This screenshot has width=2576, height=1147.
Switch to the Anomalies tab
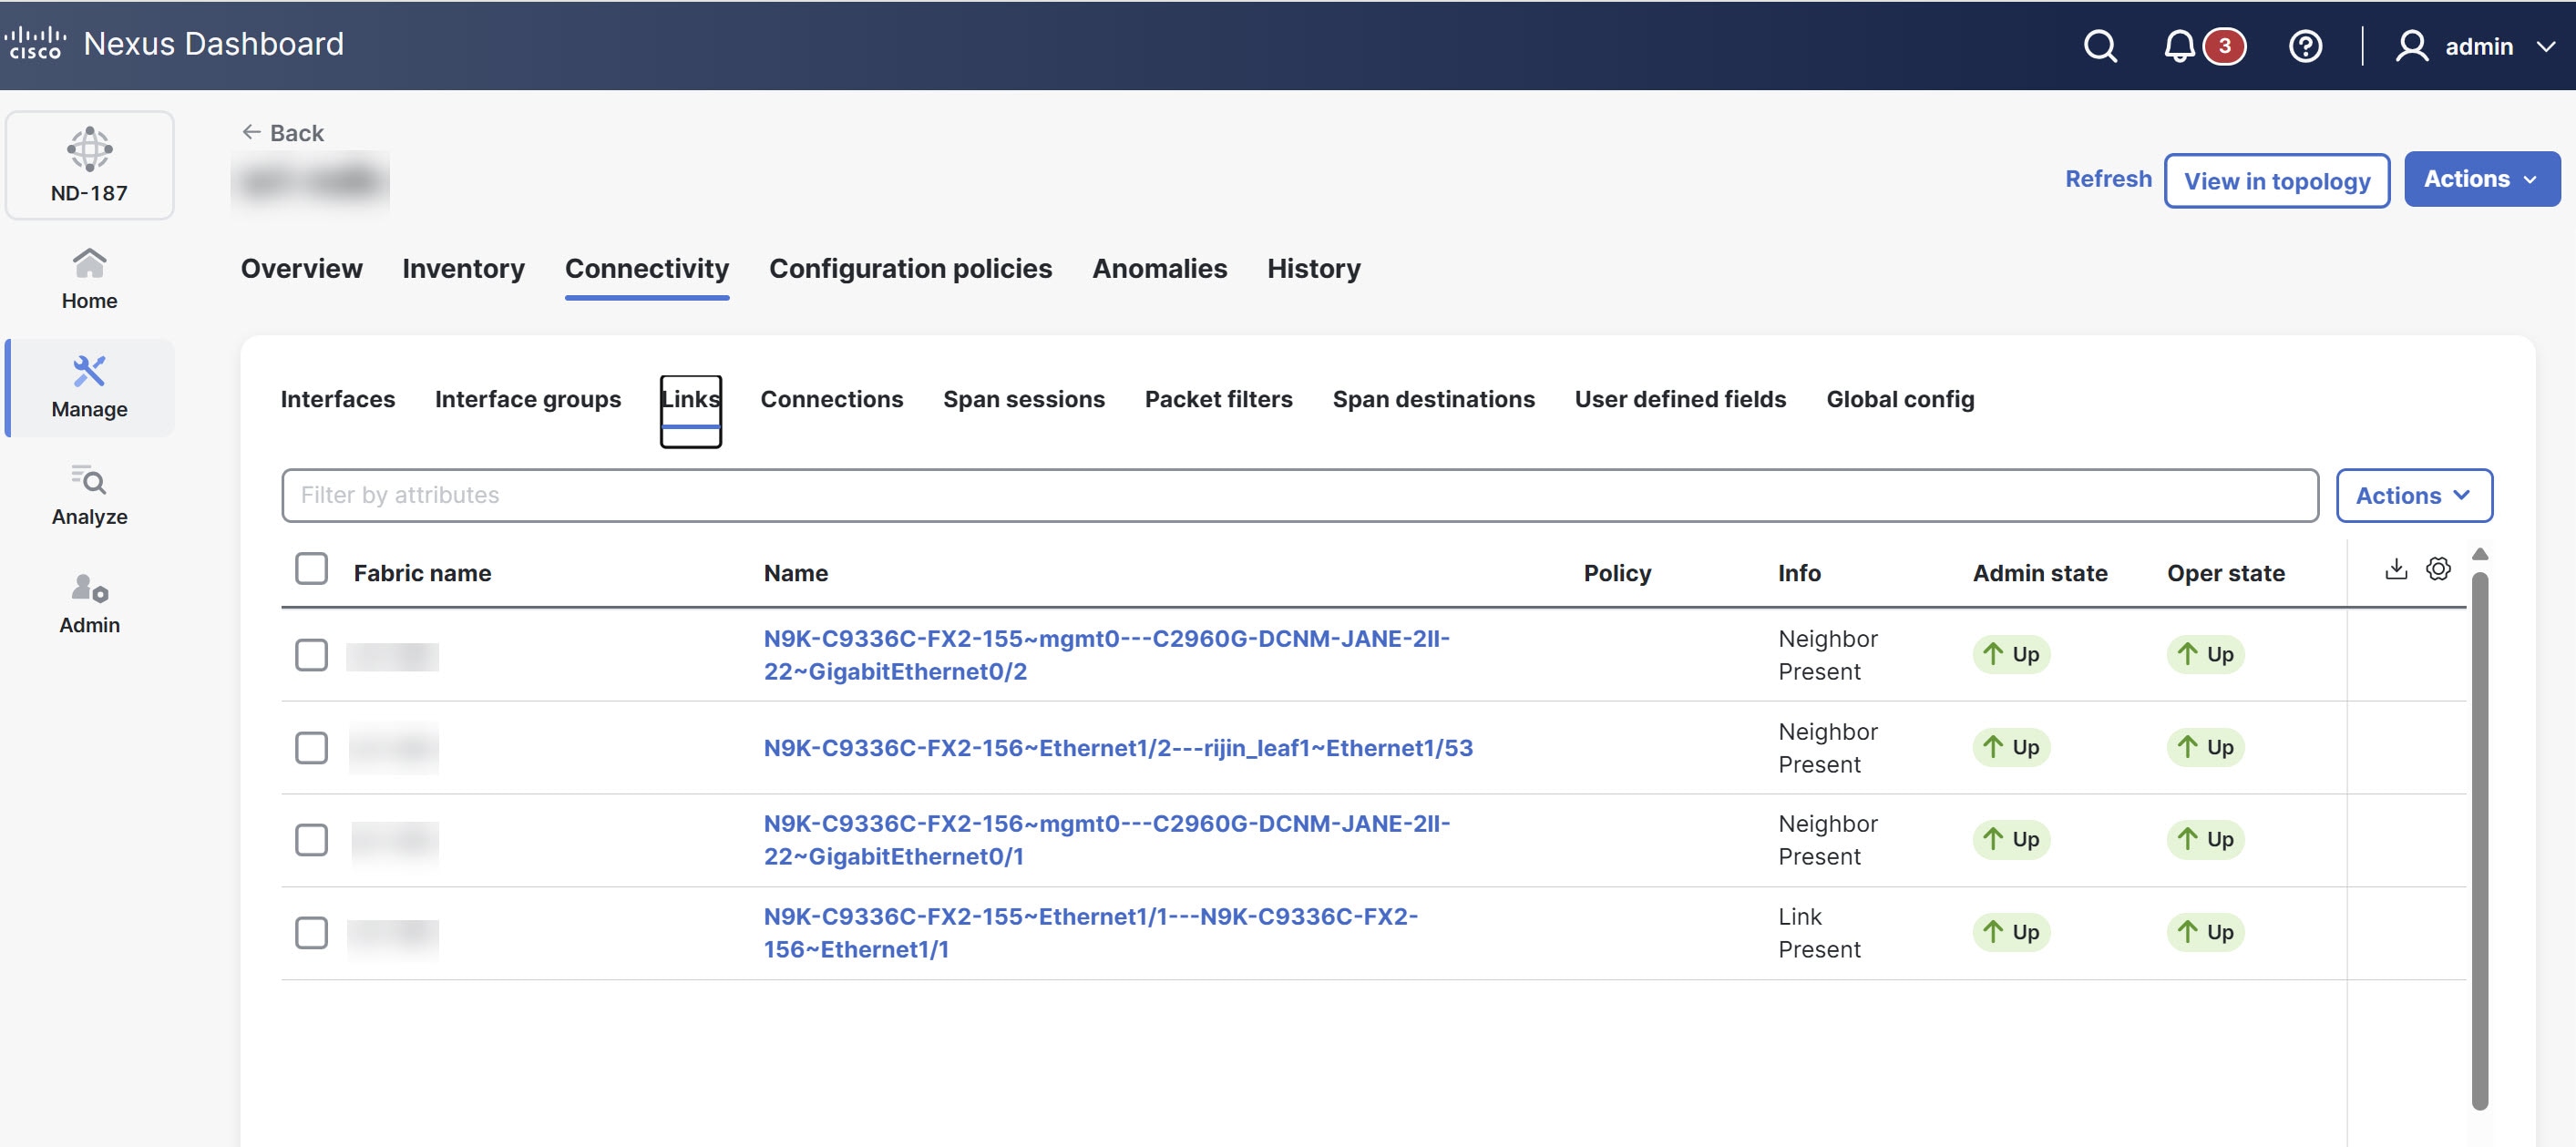point(1159,268)
